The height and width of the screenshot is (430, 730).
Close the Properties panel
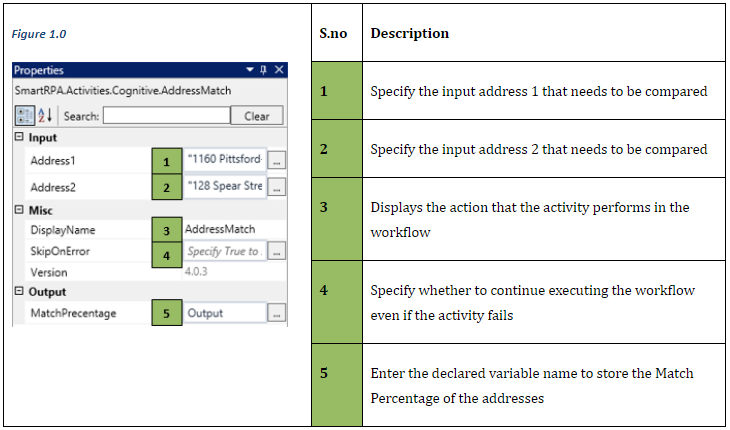[x=279, y=70]
